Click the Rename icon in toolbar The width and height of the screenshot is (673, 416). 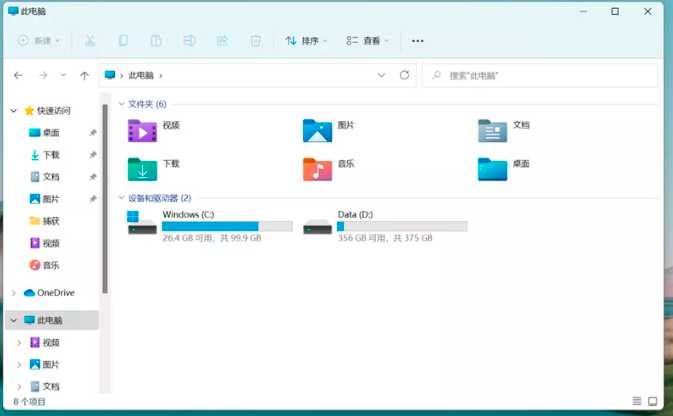[189, 41]
